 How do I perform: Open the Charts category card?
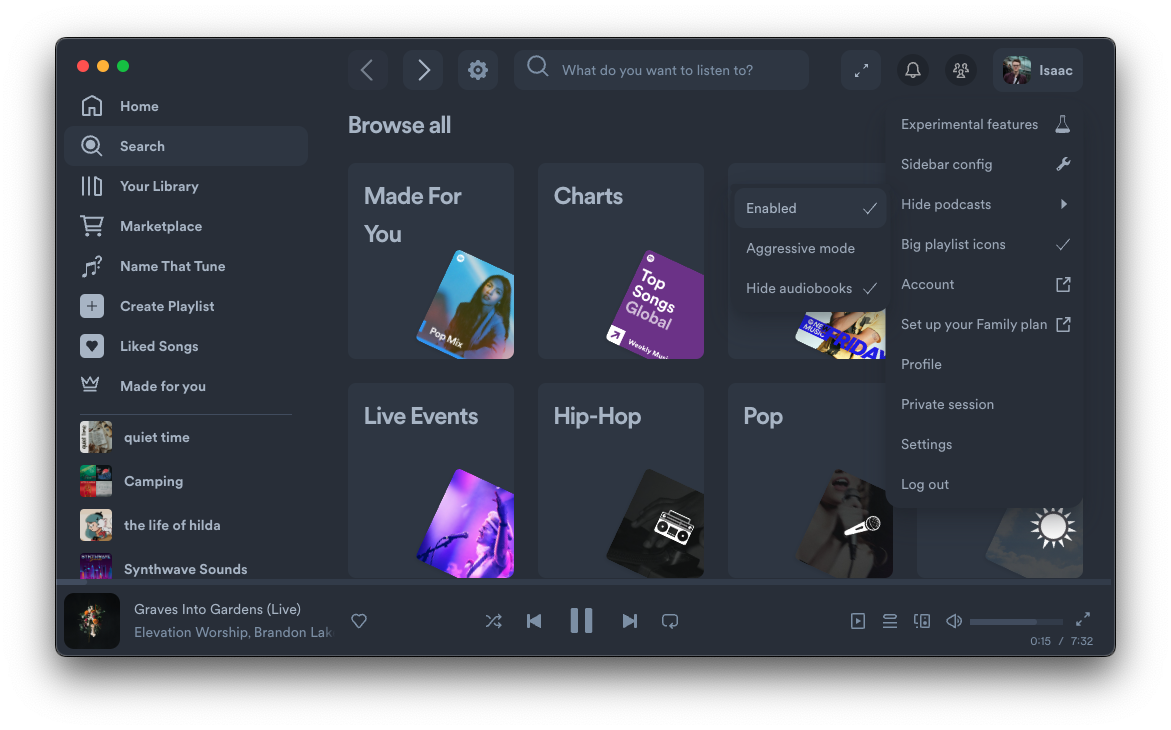pos(621,261)
